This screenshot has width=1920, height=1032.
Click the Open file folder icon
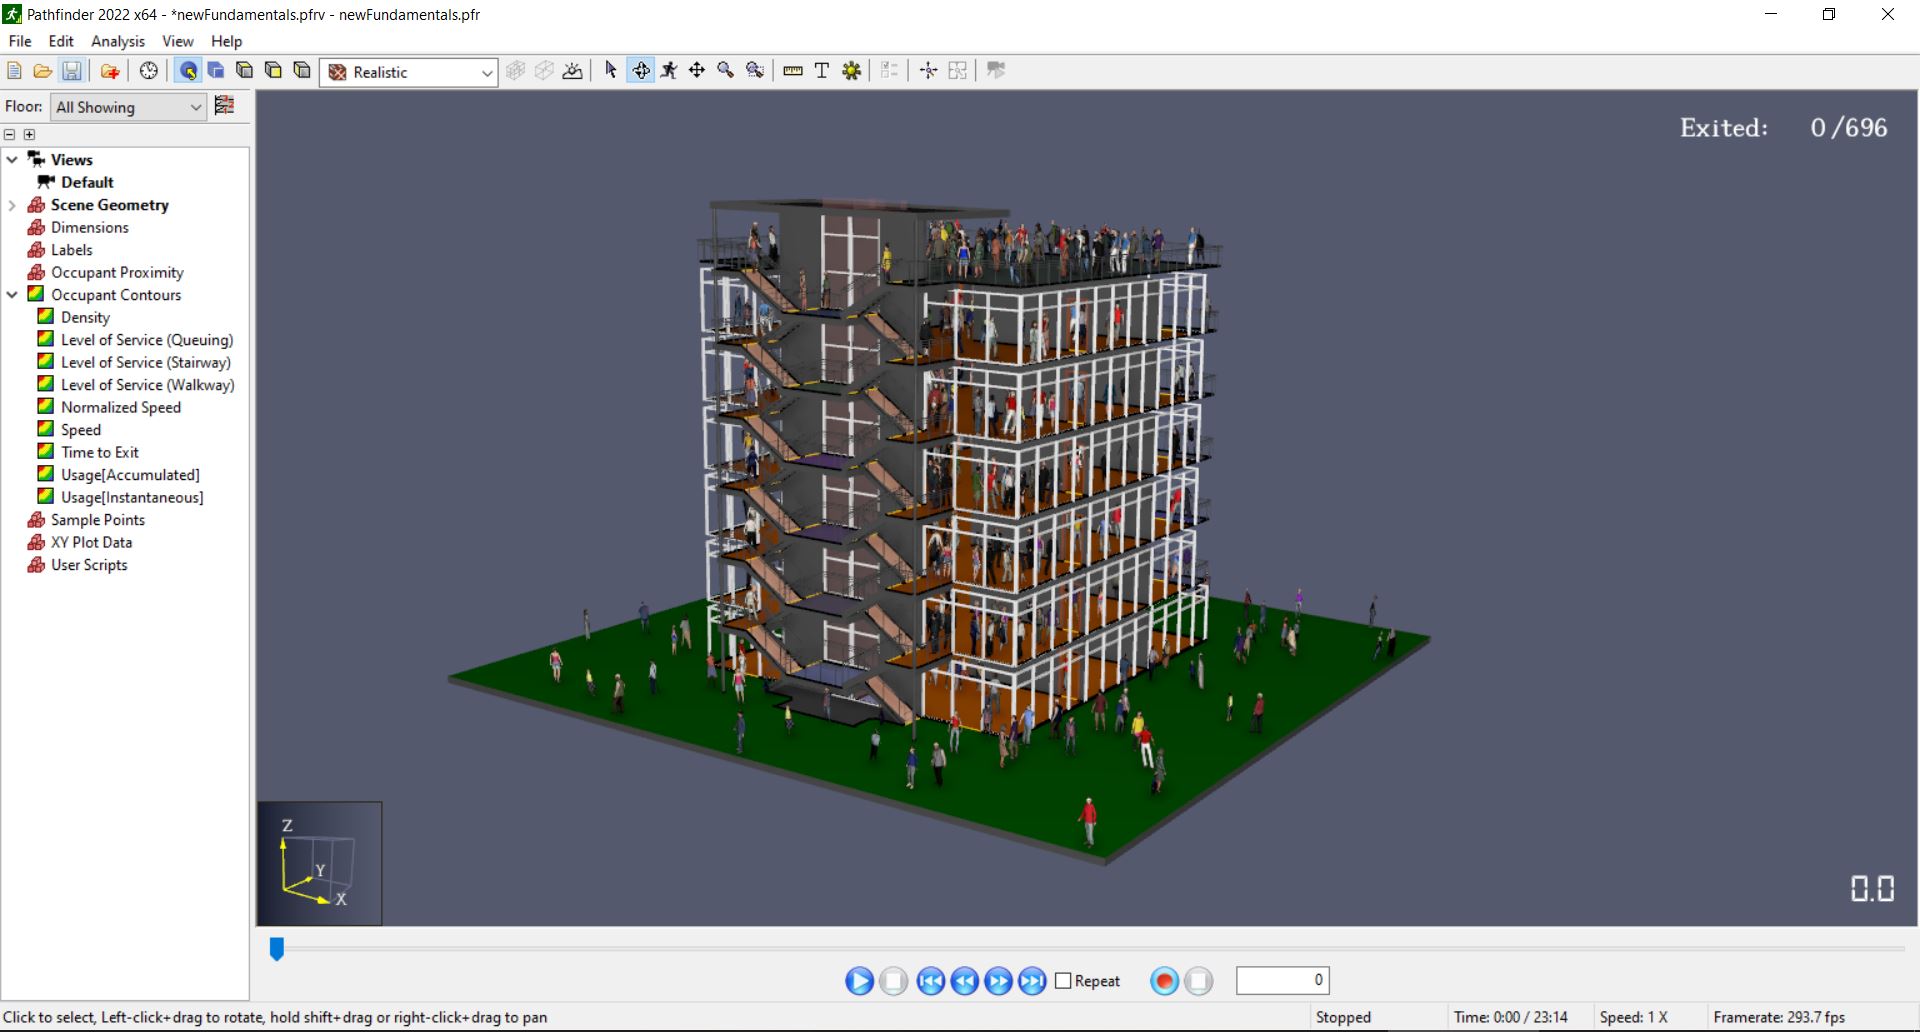tap(42, 71)
